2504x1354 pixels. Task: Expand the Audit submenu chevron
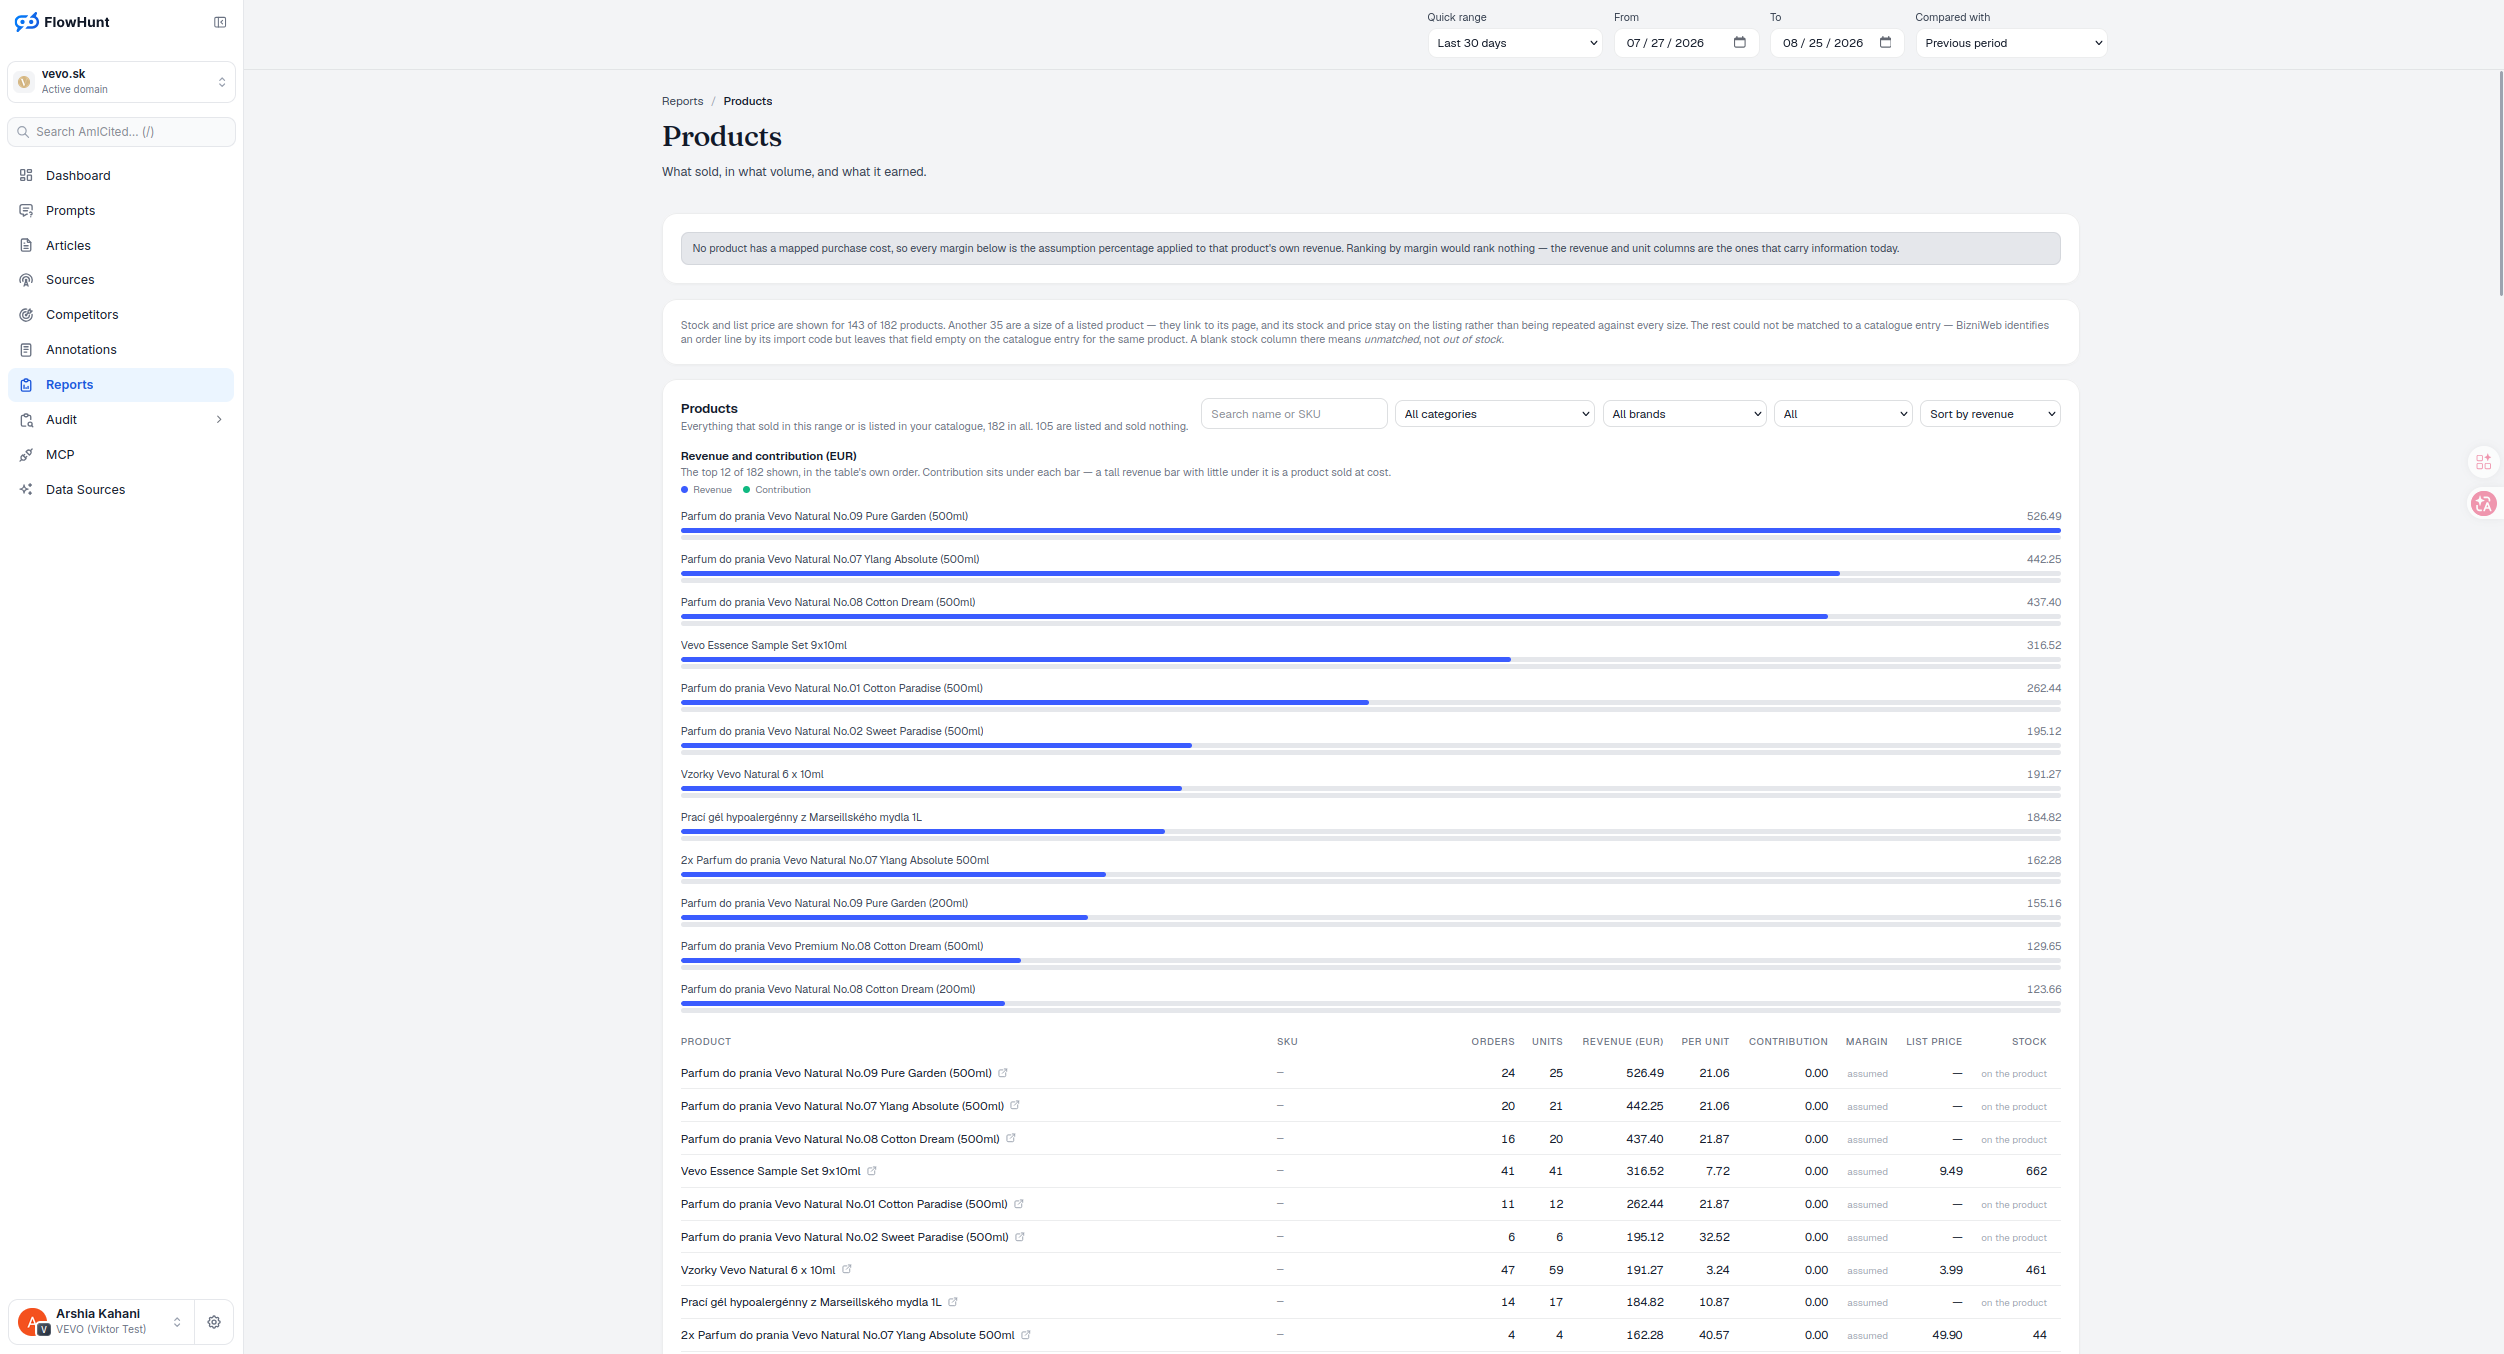[x=219, y=420]
